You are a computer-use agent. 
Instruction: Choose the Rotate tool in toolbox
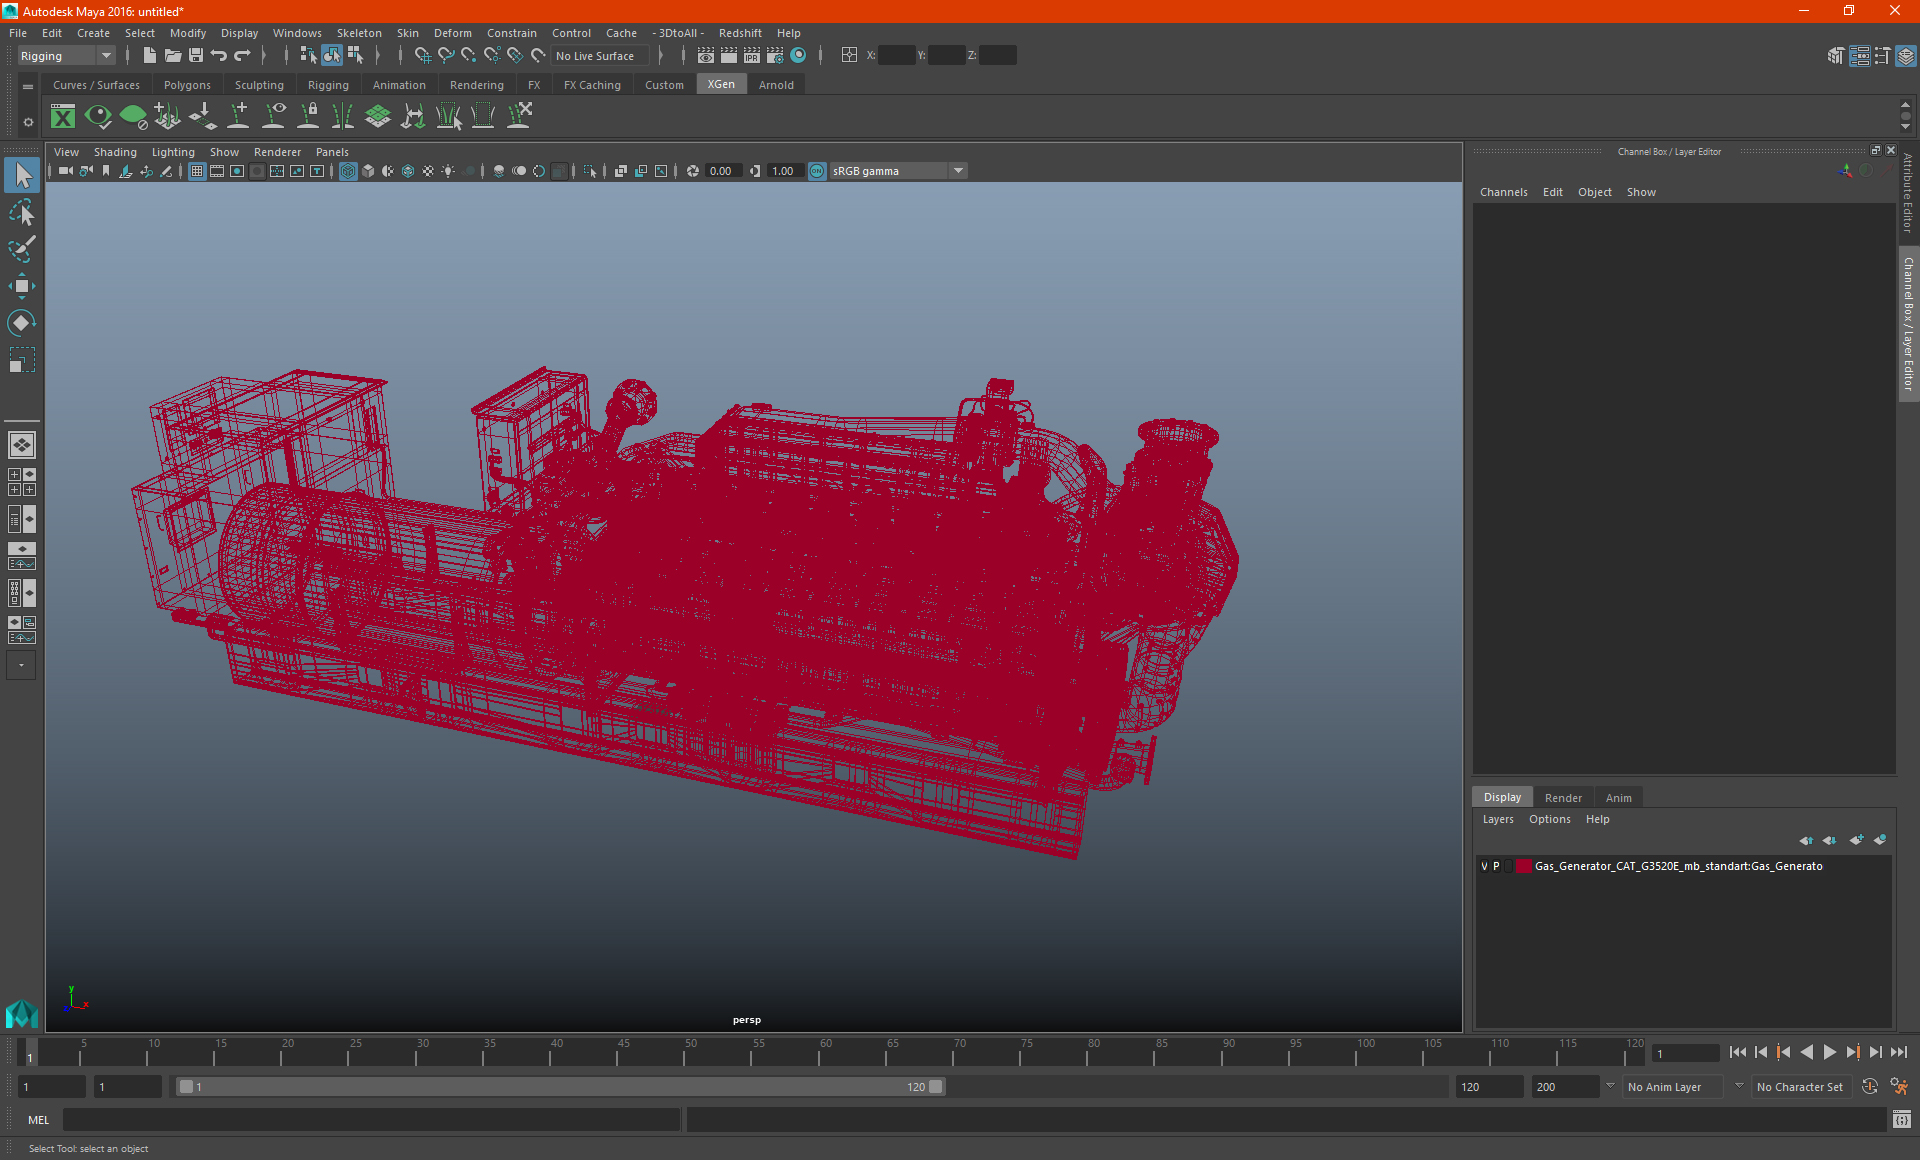(x=22, y=322)
